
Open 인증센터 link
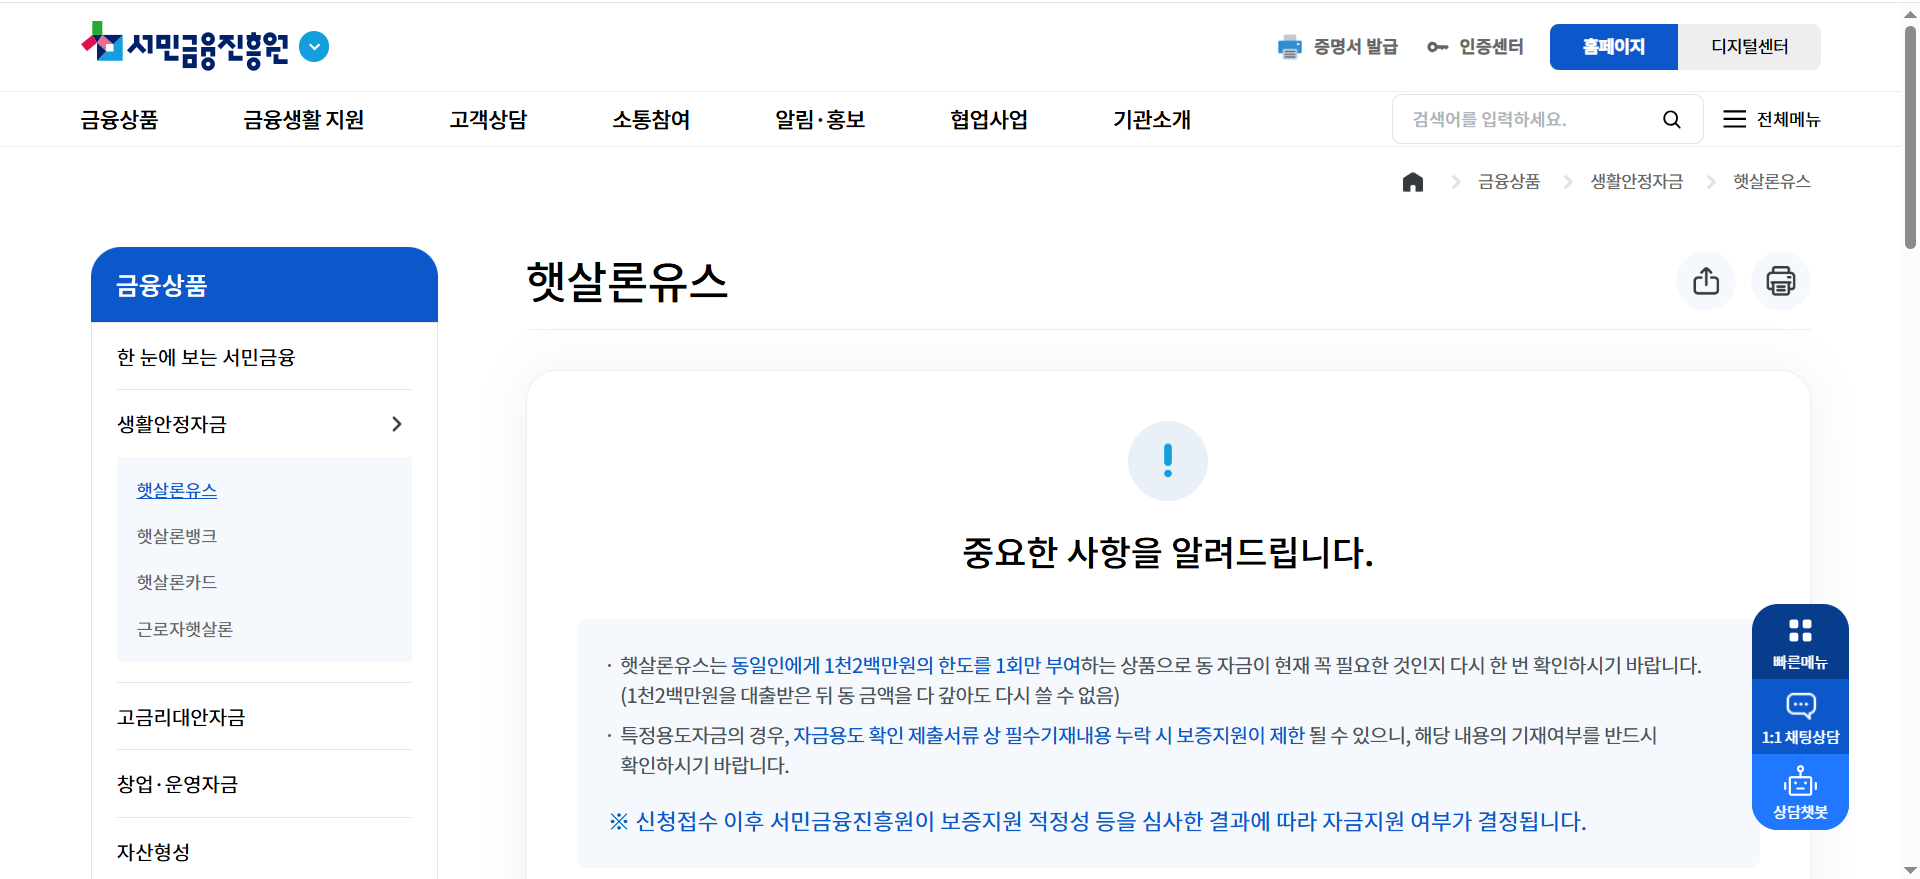[1491, 47]
